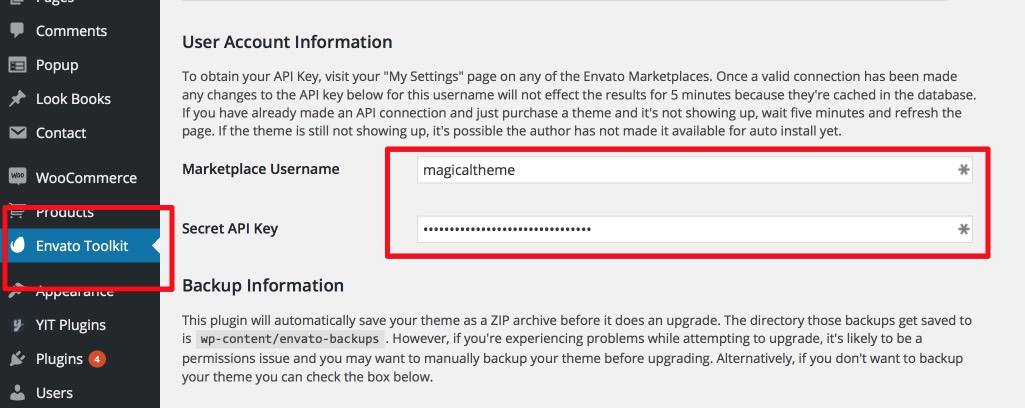Focus the Marketplace Username input field
Screen dimensions: 1025x408
tap(694, 170)
